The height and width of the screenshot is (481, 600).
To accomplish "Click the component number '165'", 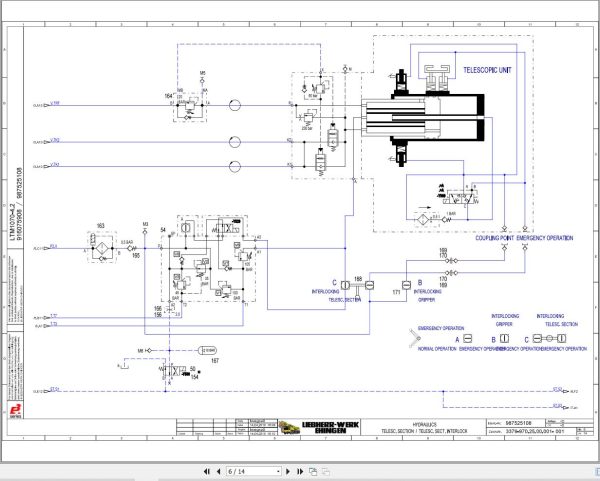I will pyautogui.click(x=136, y=256).
